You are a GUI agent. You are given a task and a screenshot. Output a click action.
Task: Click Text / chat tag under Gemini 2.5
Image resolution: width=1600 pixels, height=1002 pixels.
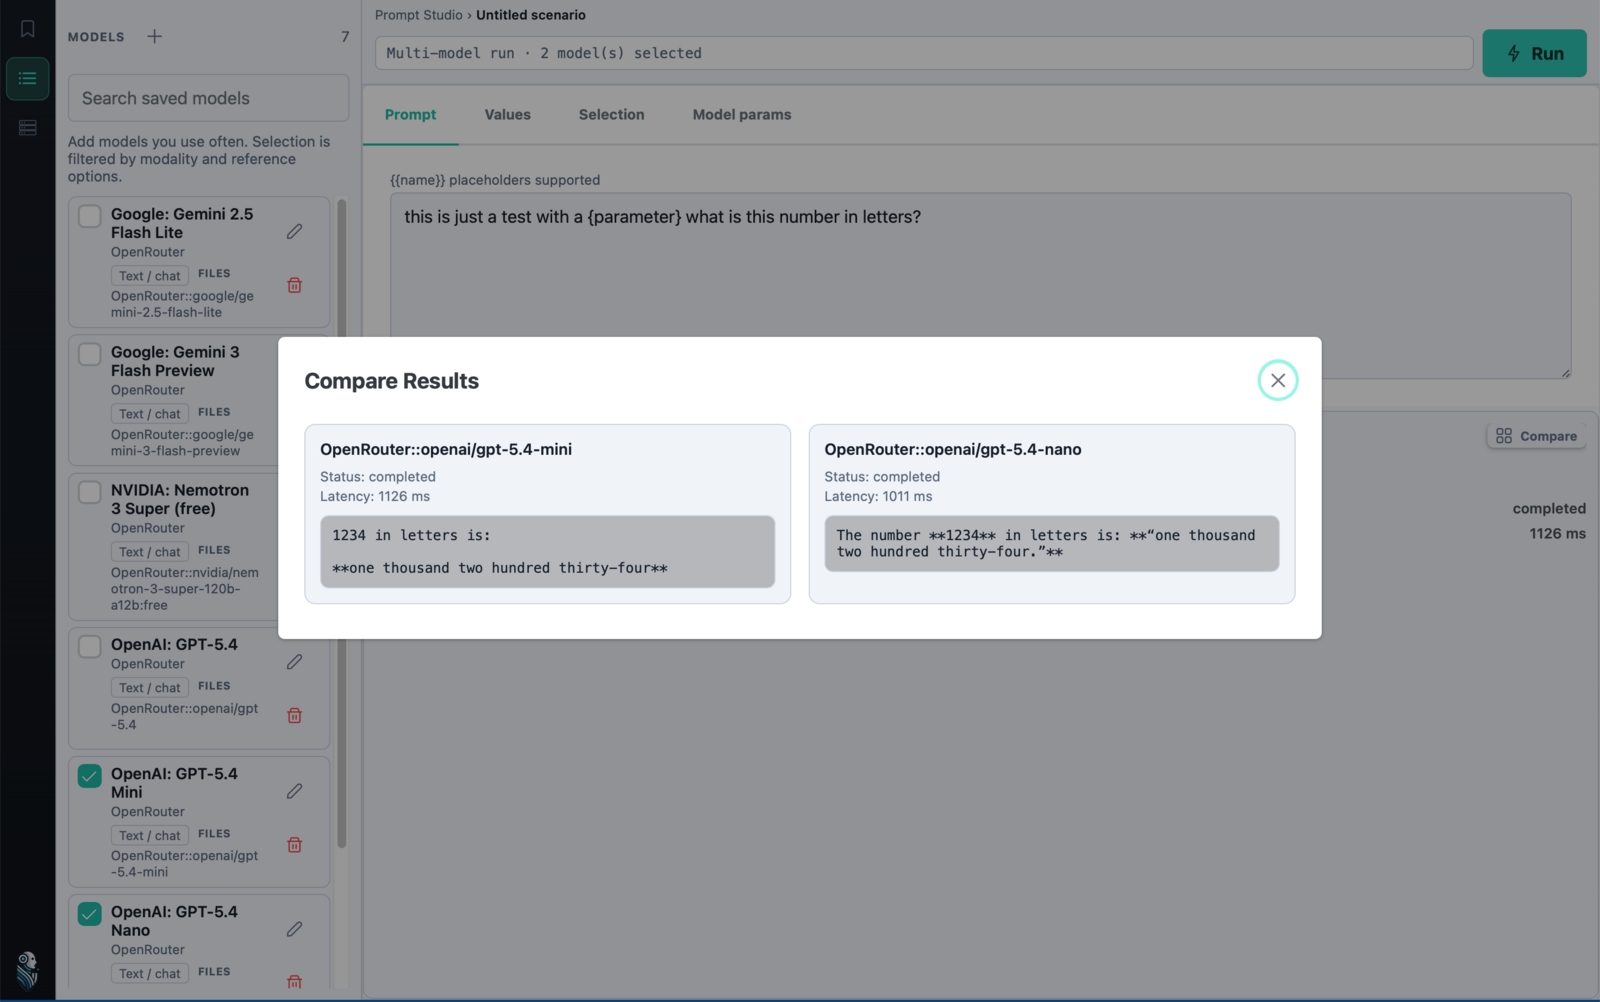point(149,276)
